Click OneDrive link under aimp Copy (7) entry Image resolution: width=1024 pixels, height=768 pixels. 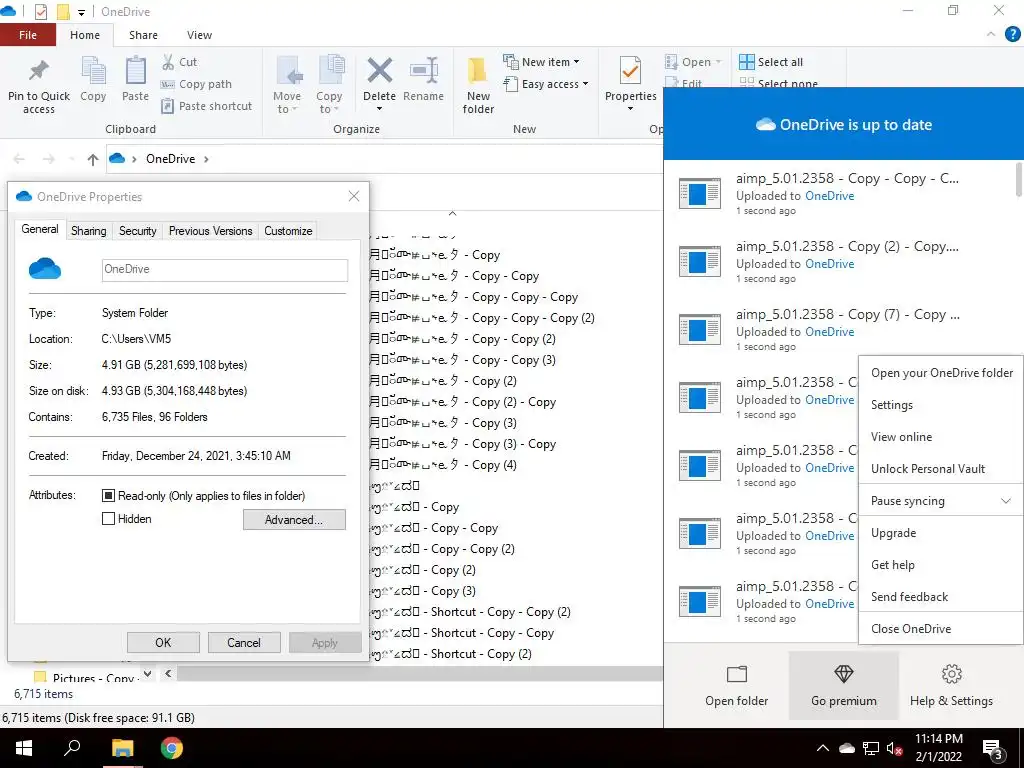click(x=829, y=332)
